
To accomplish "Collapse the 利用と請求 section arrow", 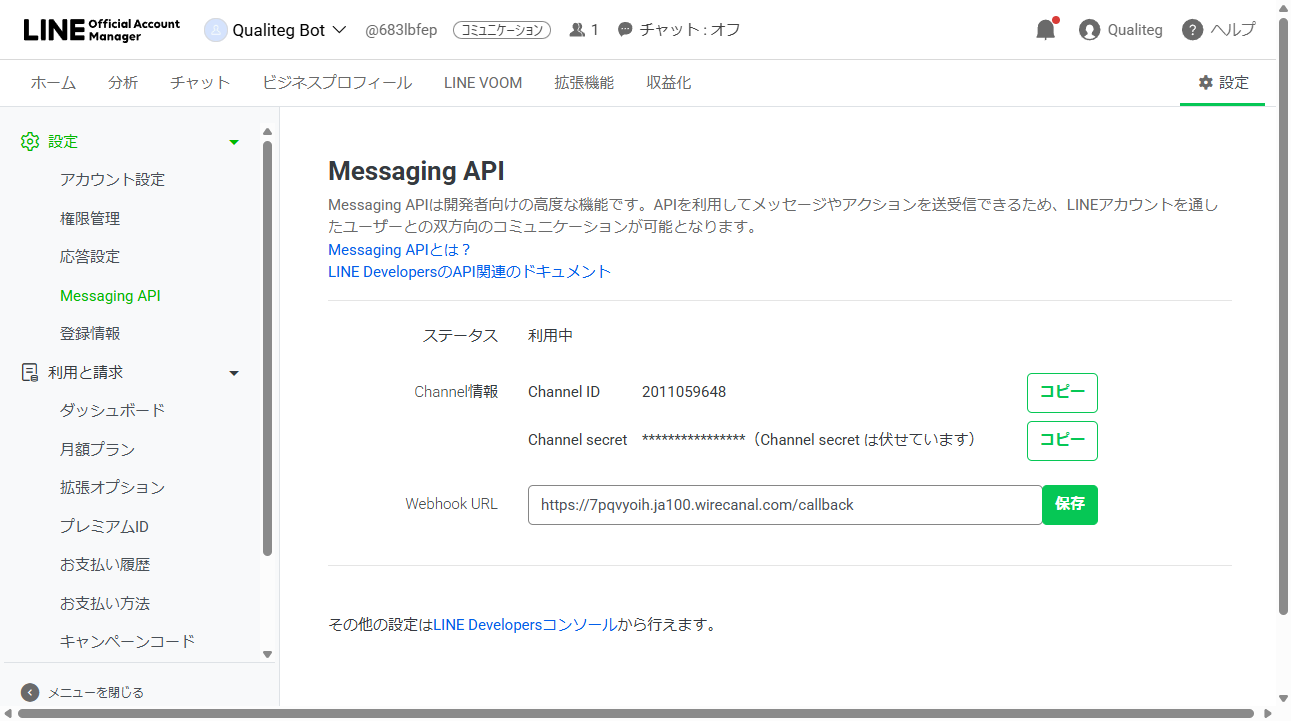I will tap(234, 373).
